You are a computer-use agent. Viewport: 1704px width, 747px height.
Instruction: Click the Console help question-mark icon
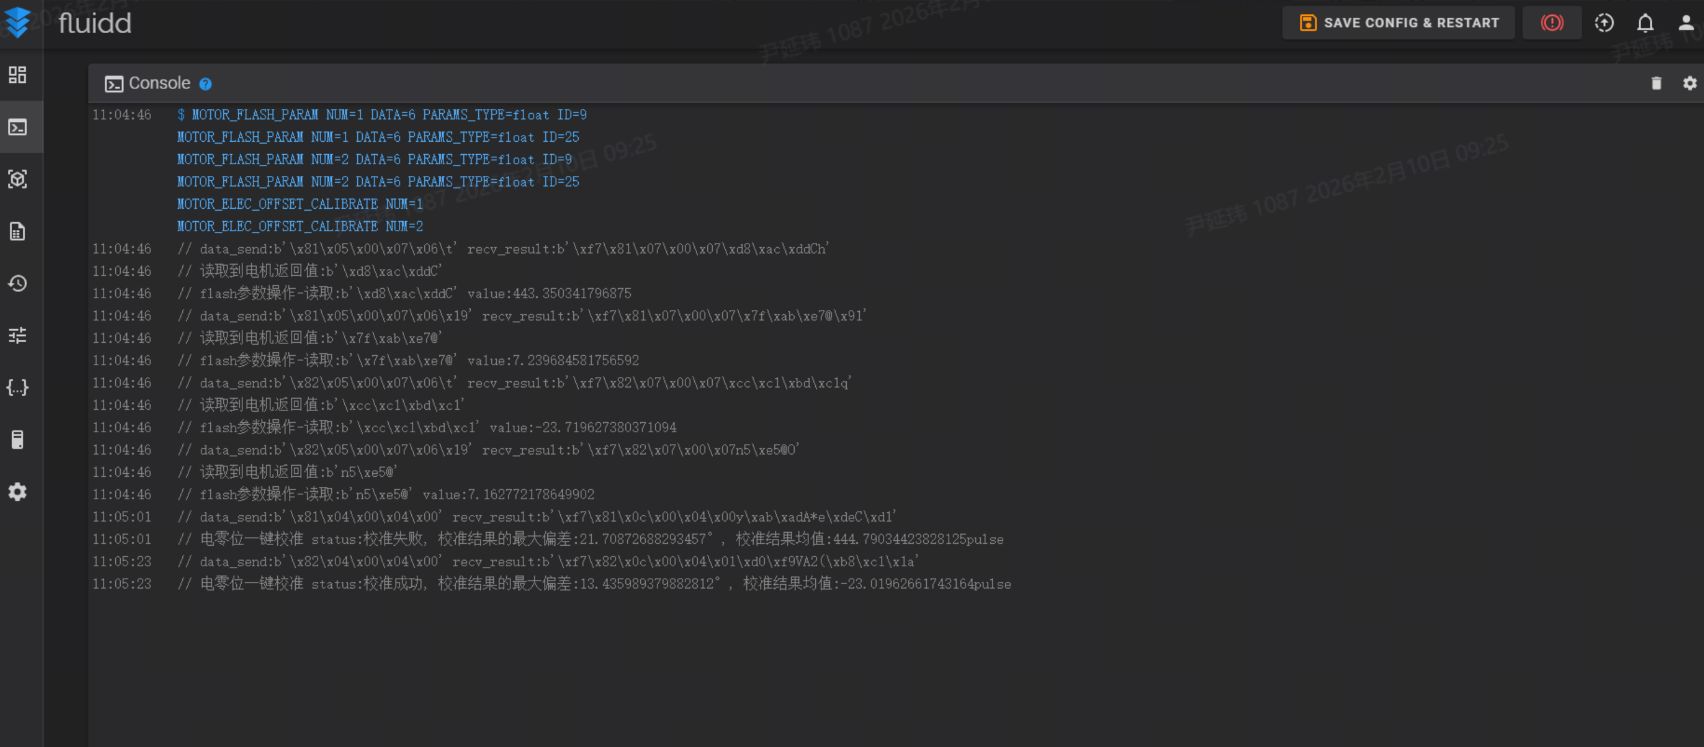tap(205, 84)
